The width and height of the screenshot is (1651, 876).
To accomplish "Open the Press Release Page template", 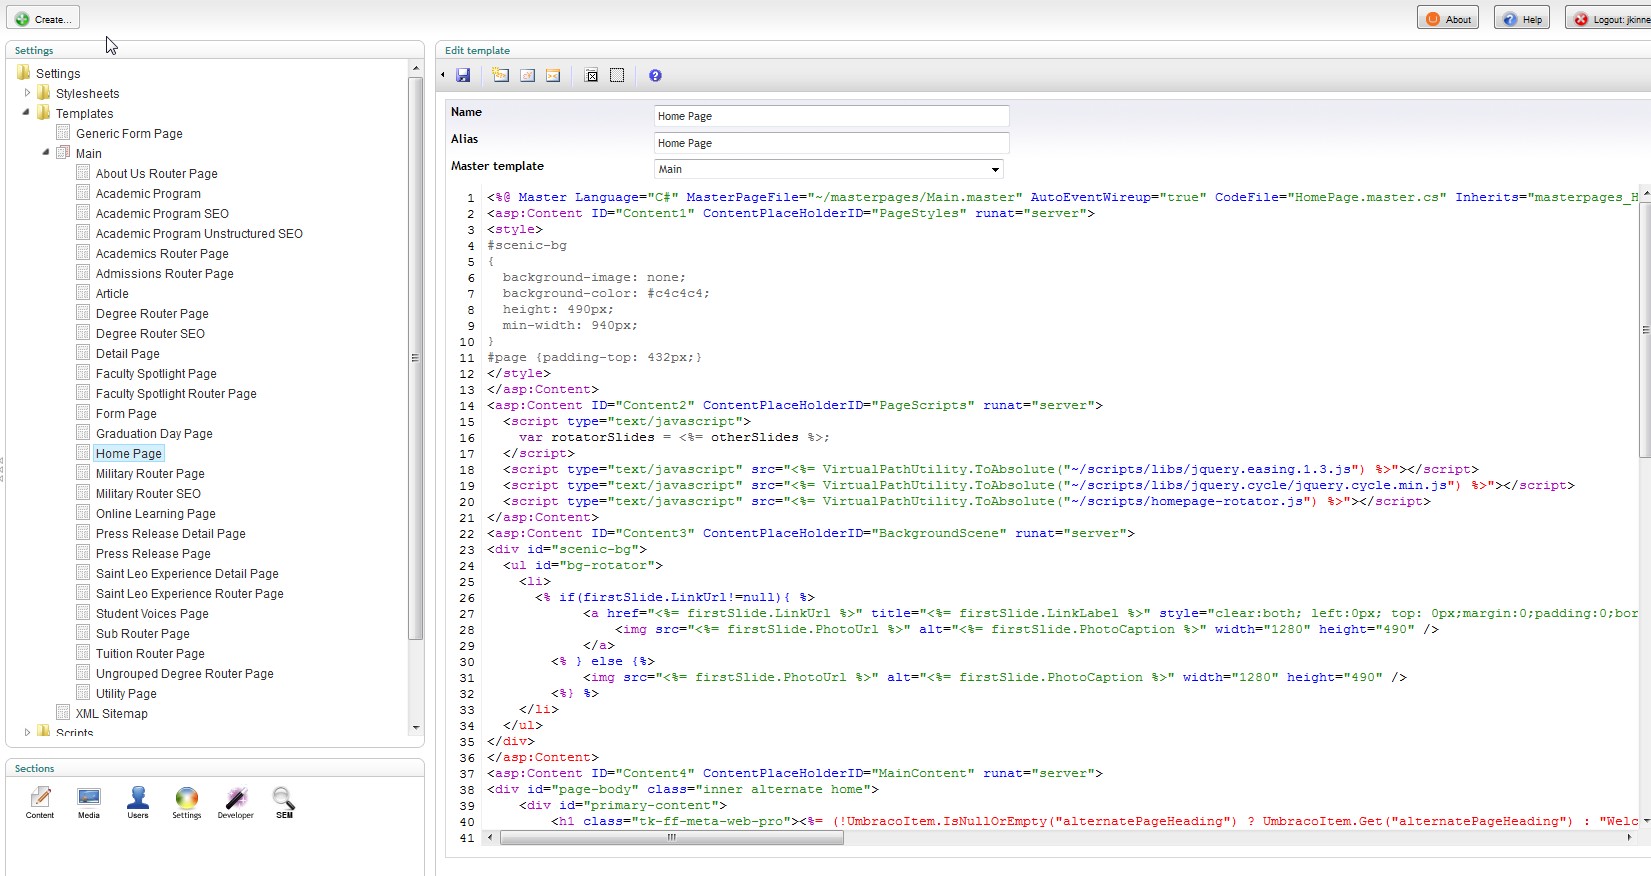I will click(x=153, y=553).
